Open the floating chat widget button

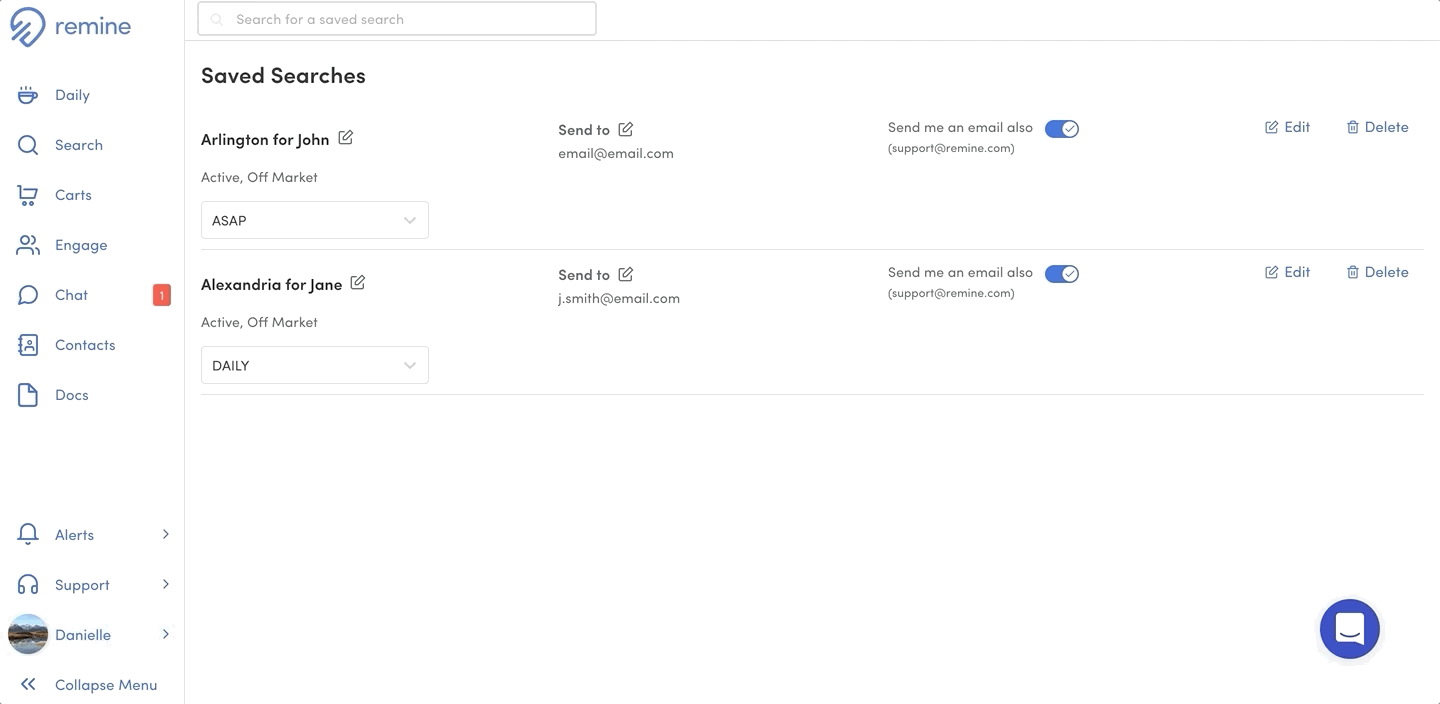coord(1350,629)
